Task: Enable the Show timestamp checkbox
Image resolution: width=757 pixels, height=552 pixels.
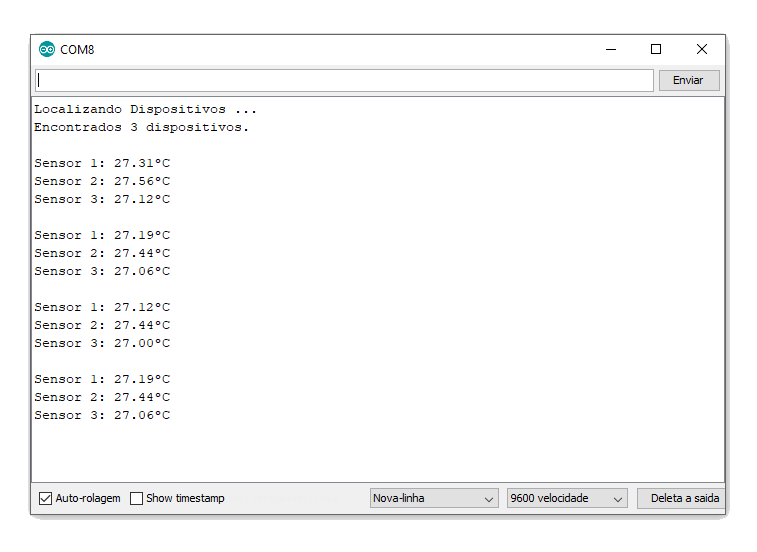Action: (x=137, y=498)
